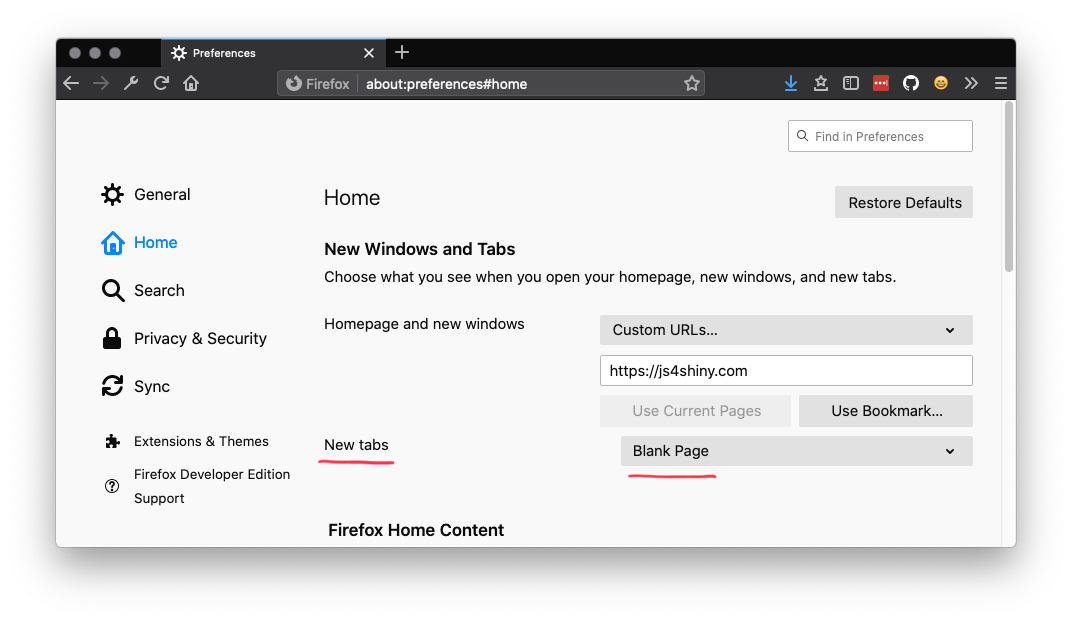Screen dimensions: 1072x621
Task: Open the emoji extension icon
Action: coord(941,83)
